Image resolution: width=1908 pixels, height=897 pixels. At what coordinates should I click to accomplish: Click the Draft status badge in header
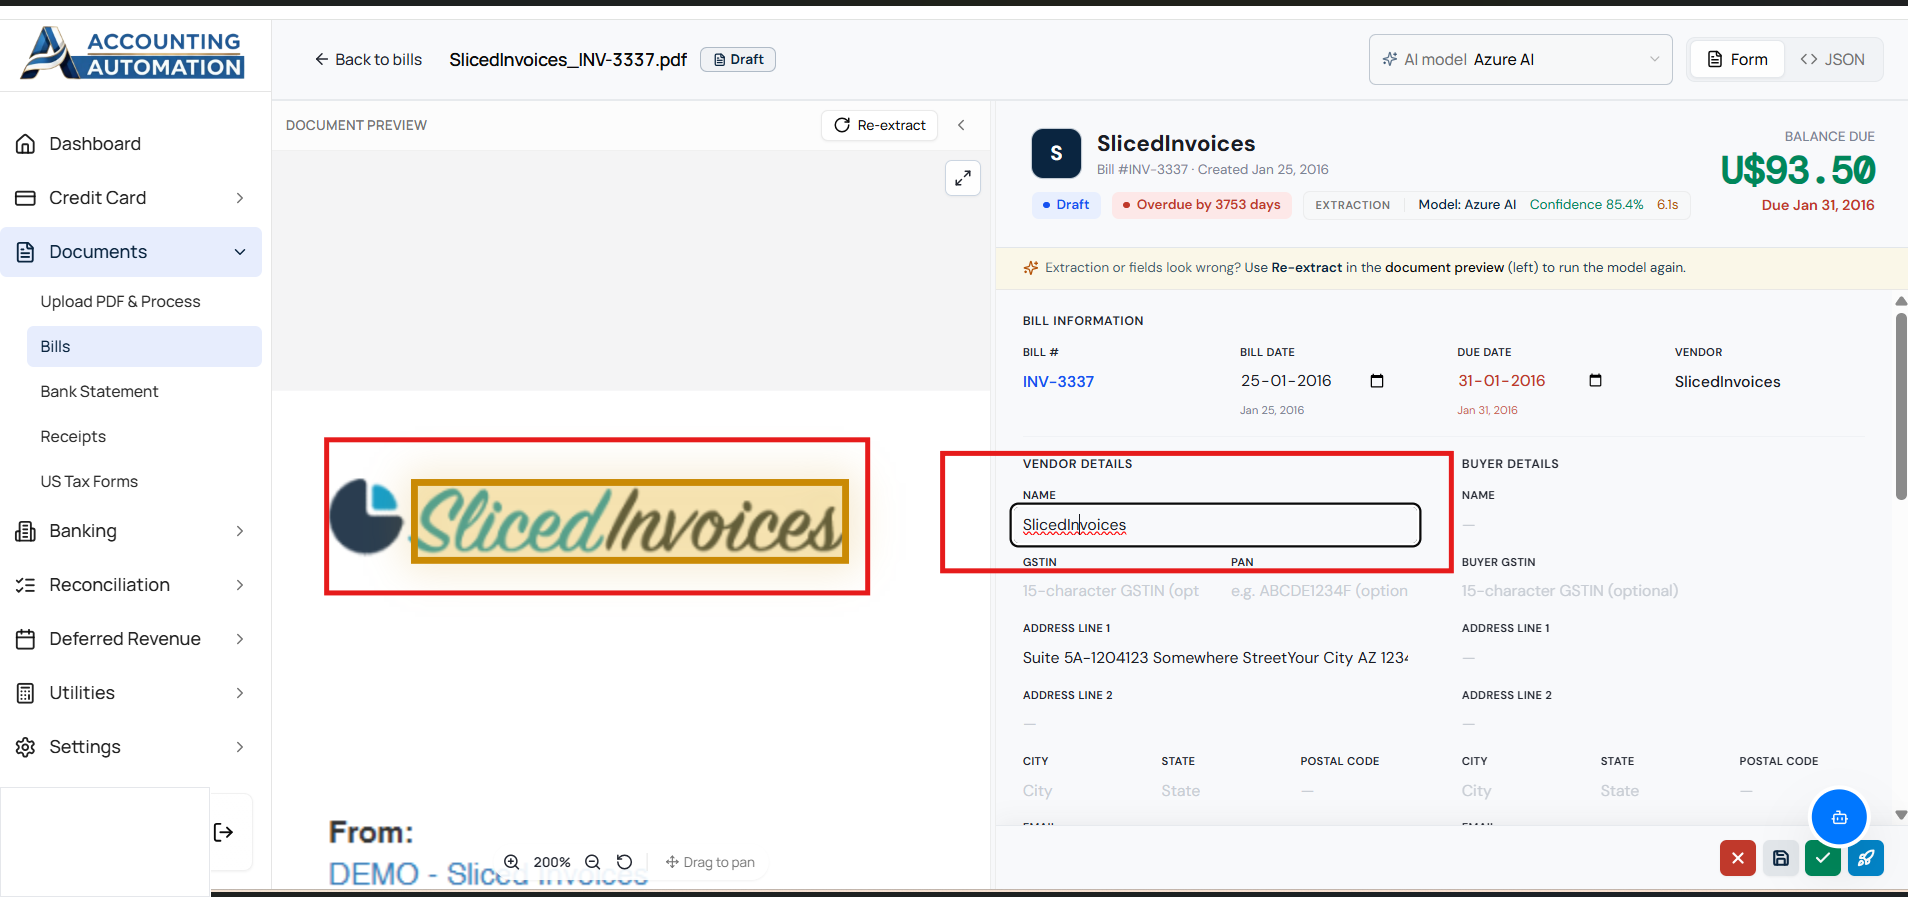pos(738,59)
